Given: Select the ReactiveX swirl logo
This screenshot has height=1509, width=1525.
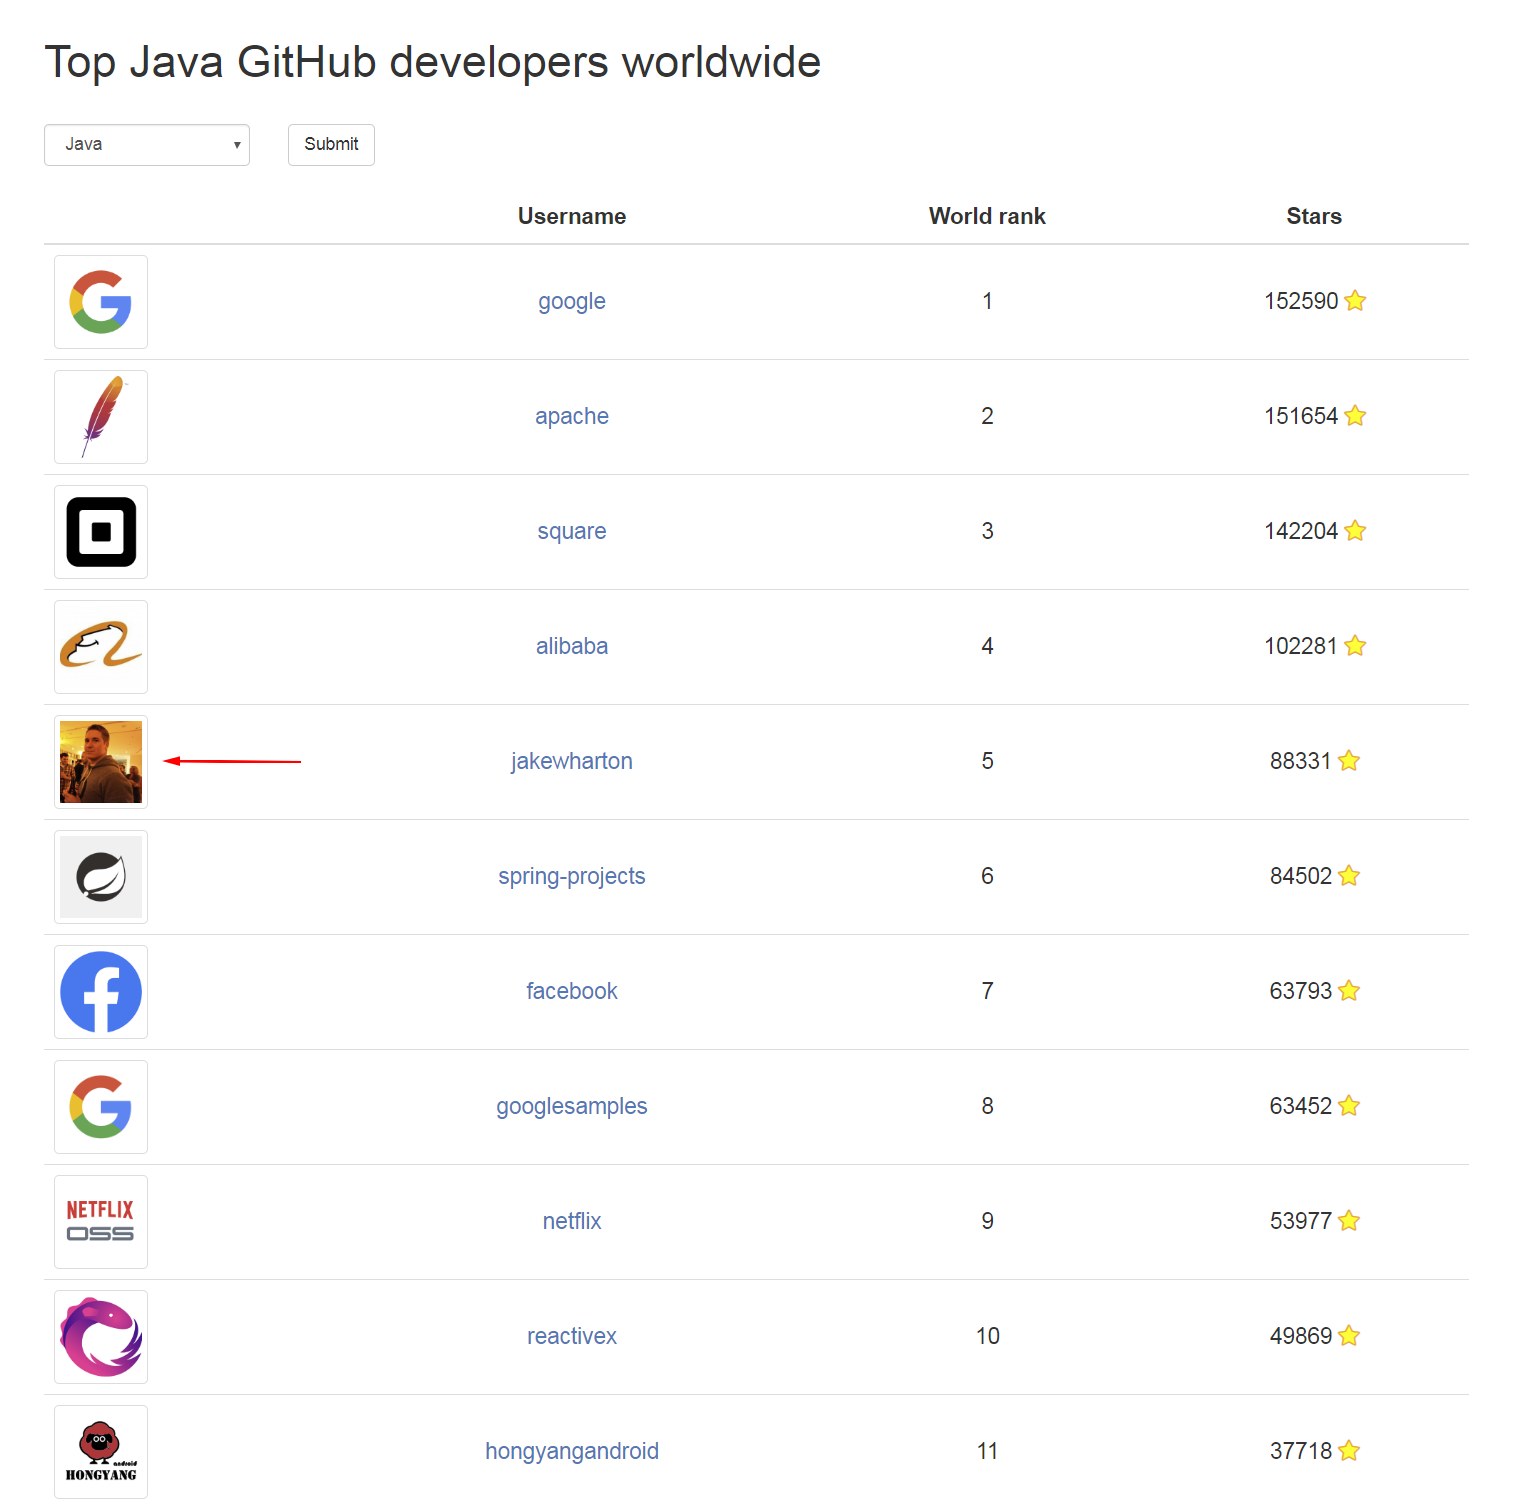Looking at the screenshot, I should click(x=100, y=1336).
